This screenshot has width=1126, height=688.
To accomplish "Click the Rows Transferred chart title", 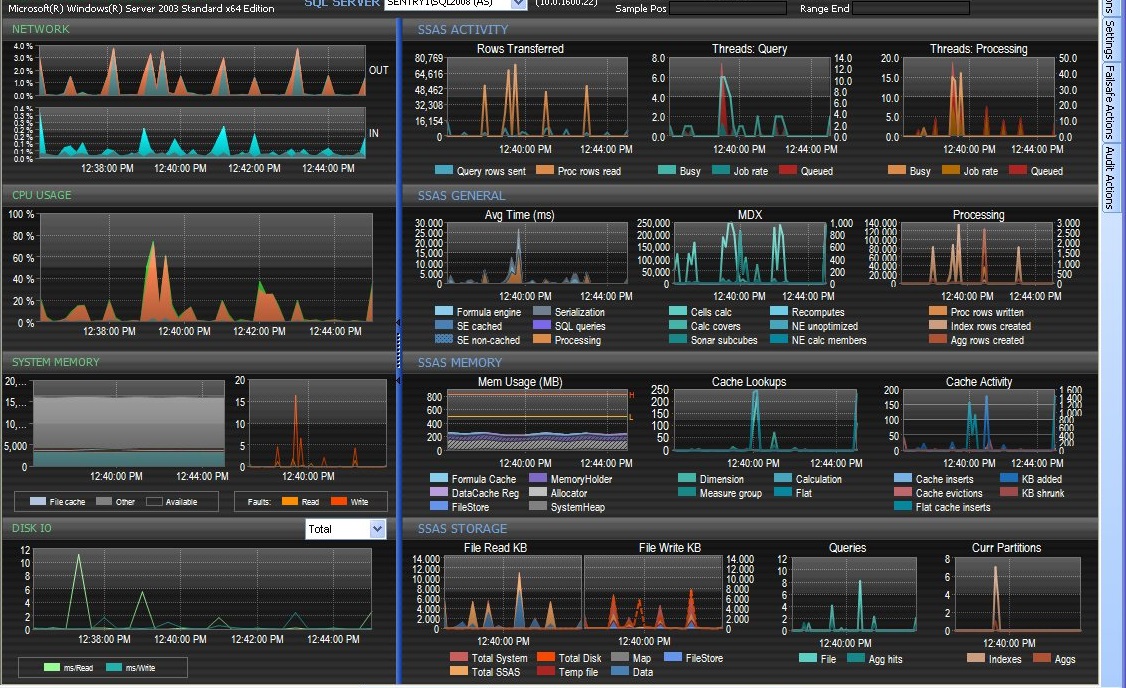I will point(521,49).
